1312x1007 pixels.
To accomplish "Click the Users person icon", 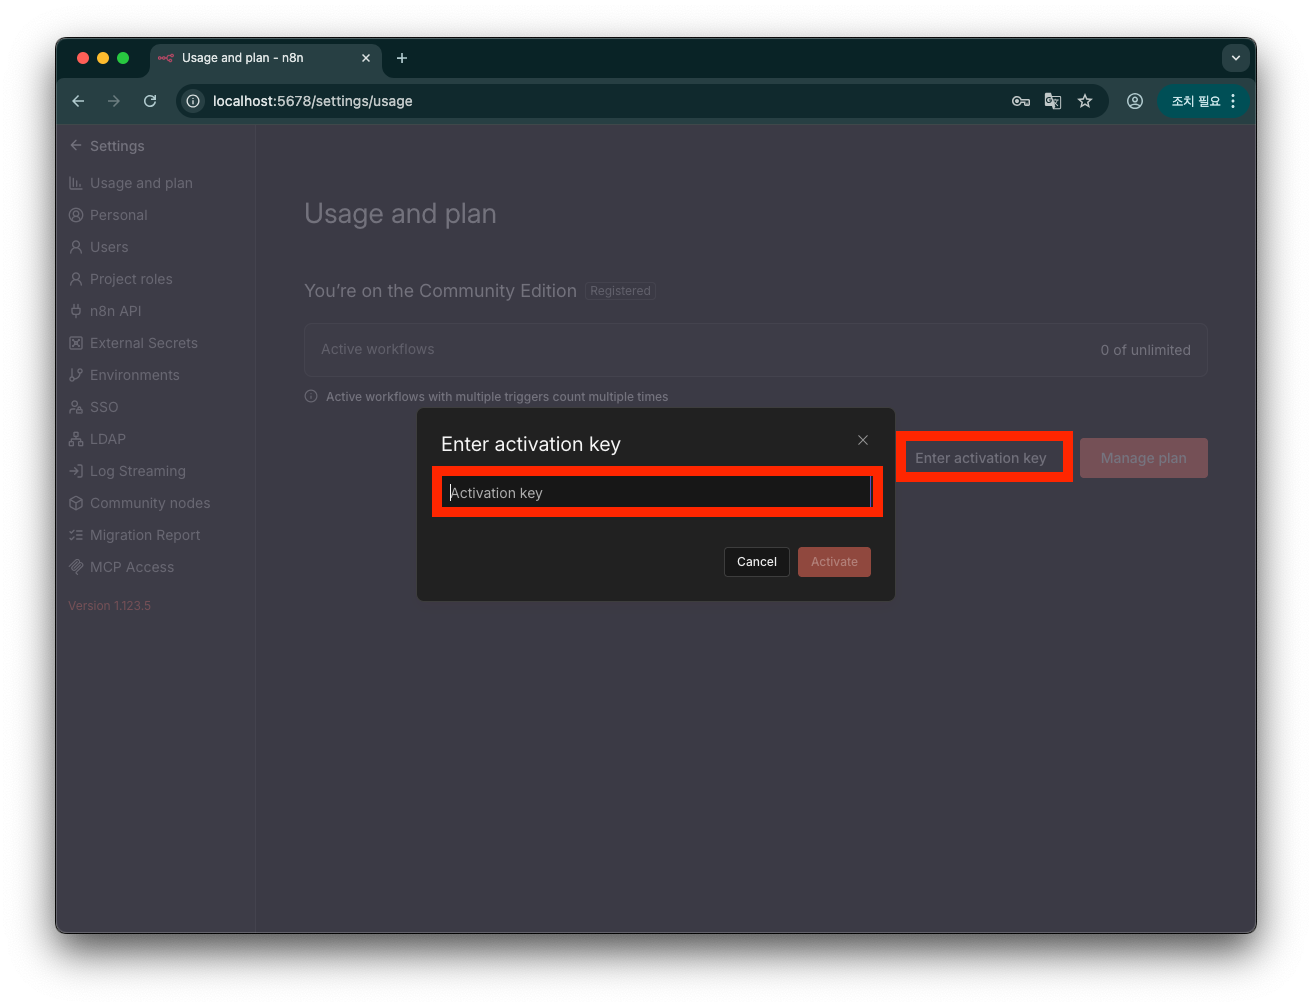I will point(76,247).
